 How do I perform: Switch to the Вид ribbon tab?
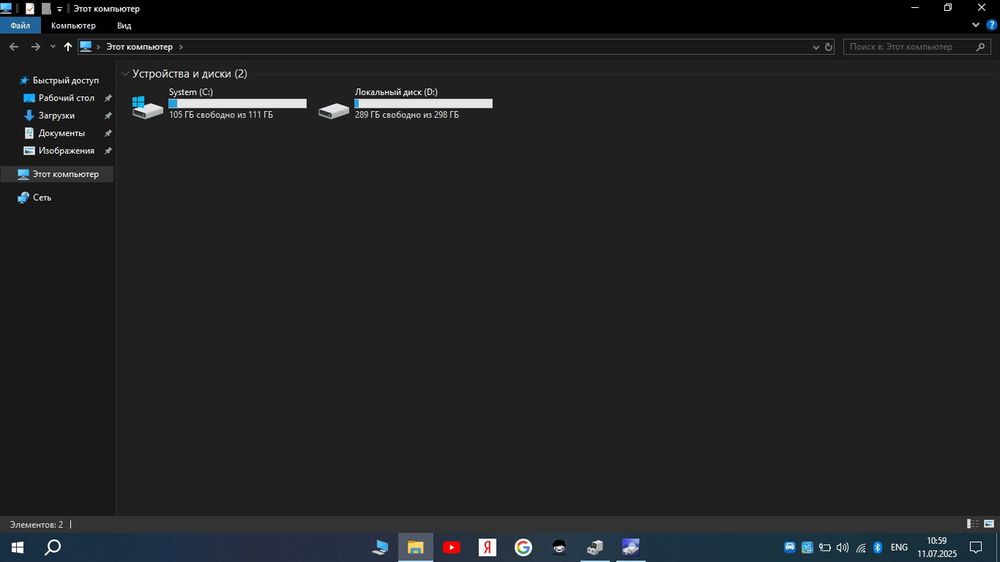[124, 26]
